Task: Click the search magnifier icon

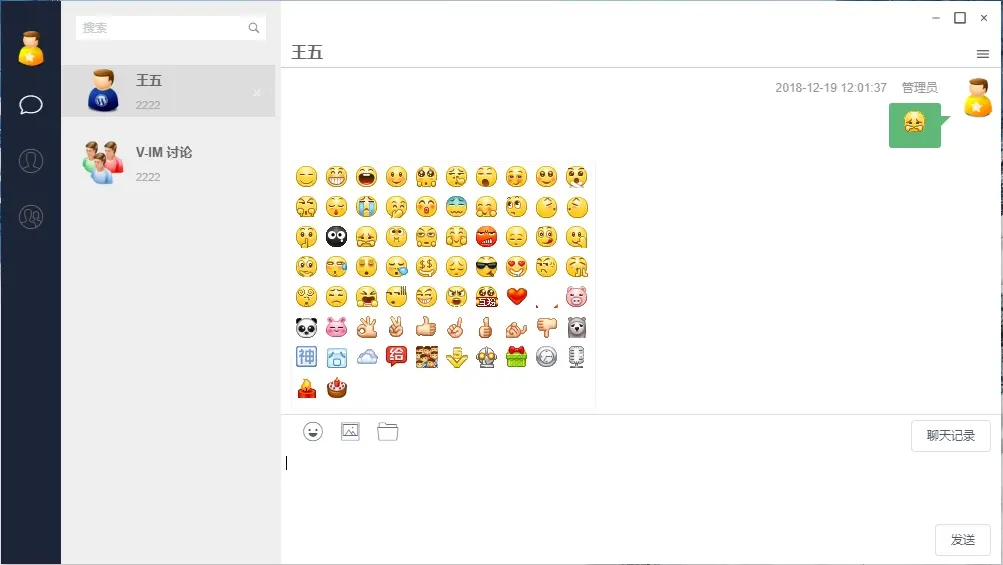Action: (254, 28)
